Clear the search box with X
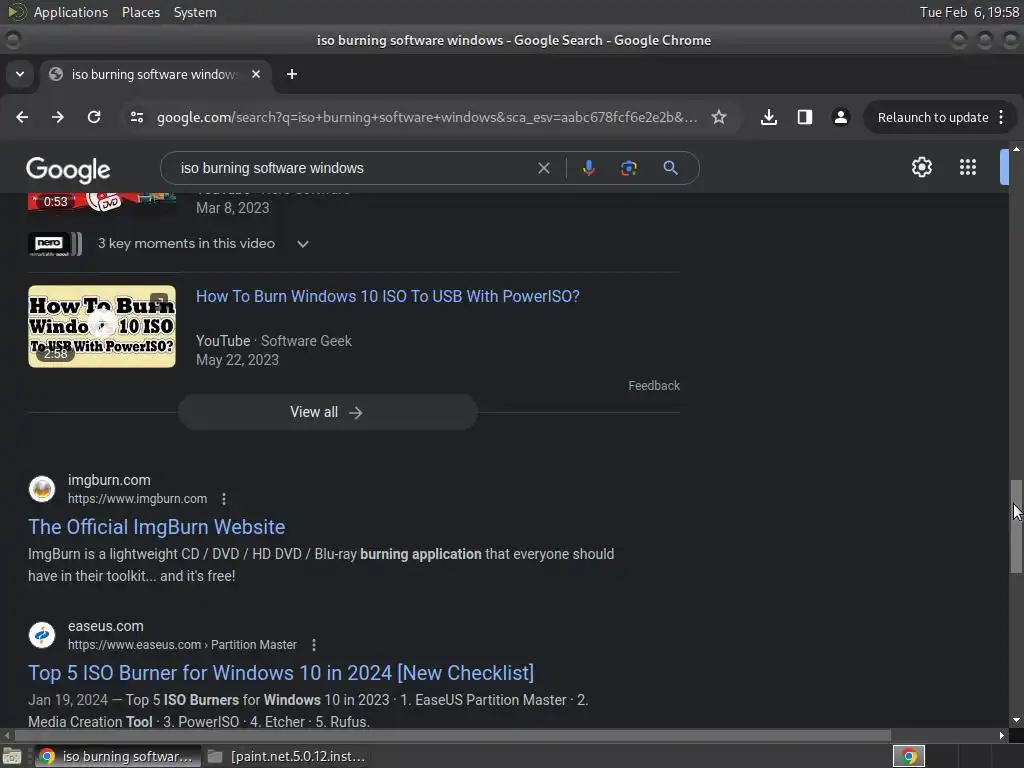The height and width of the screenshot is (768, 1024). [543, 168]
